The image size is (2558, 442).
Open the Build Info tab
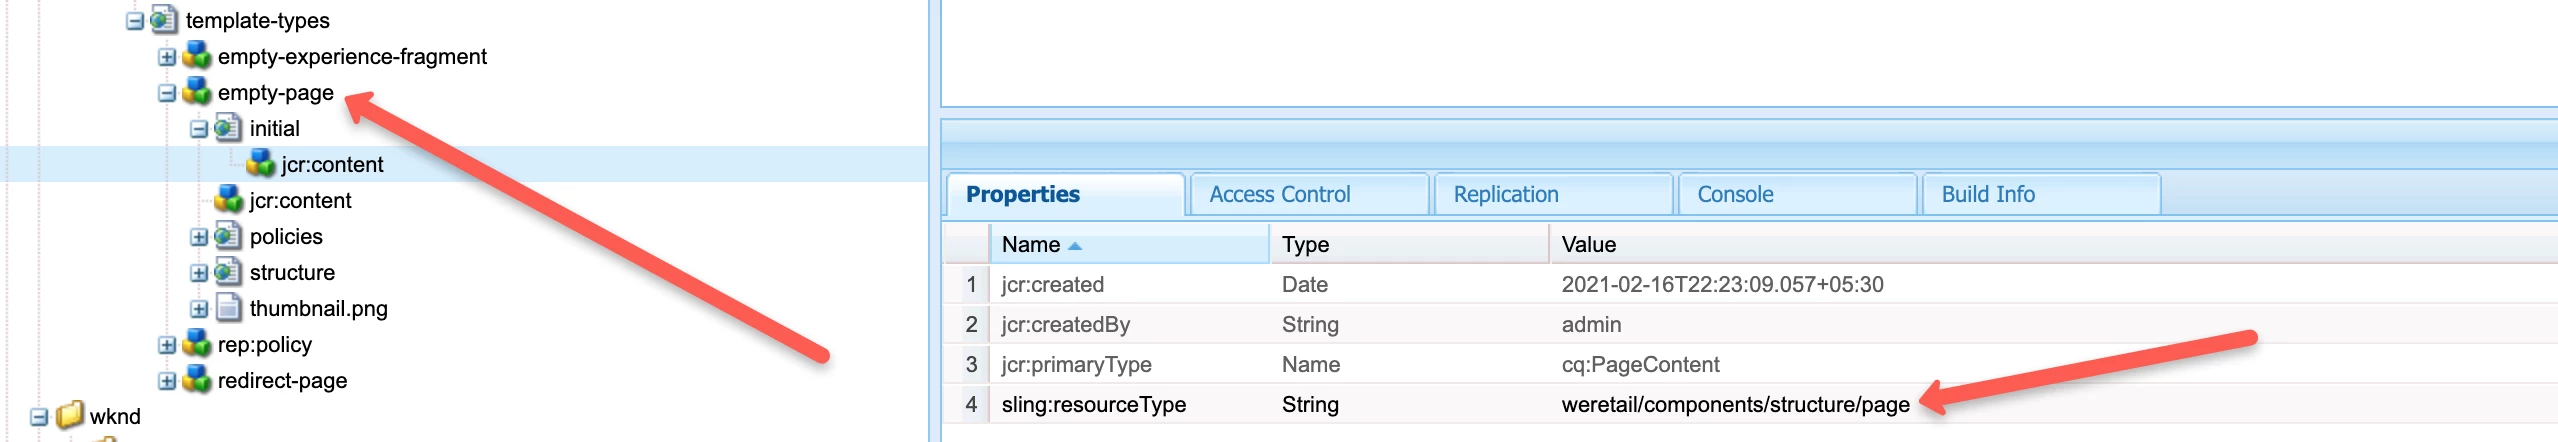1987,194
